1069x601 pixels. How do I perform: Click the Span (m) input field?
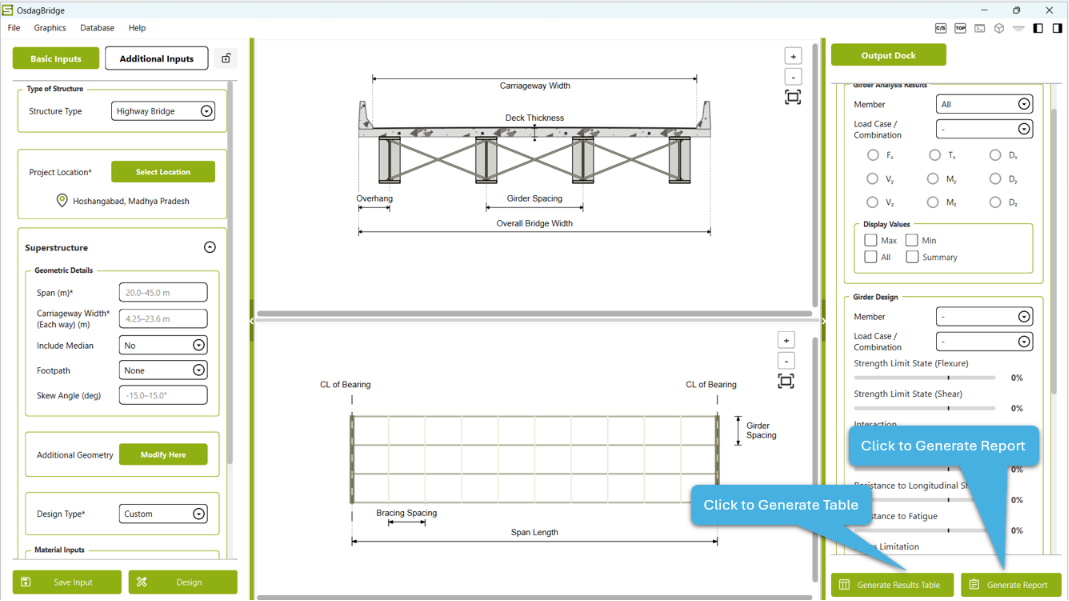click(x=163, y=292)
